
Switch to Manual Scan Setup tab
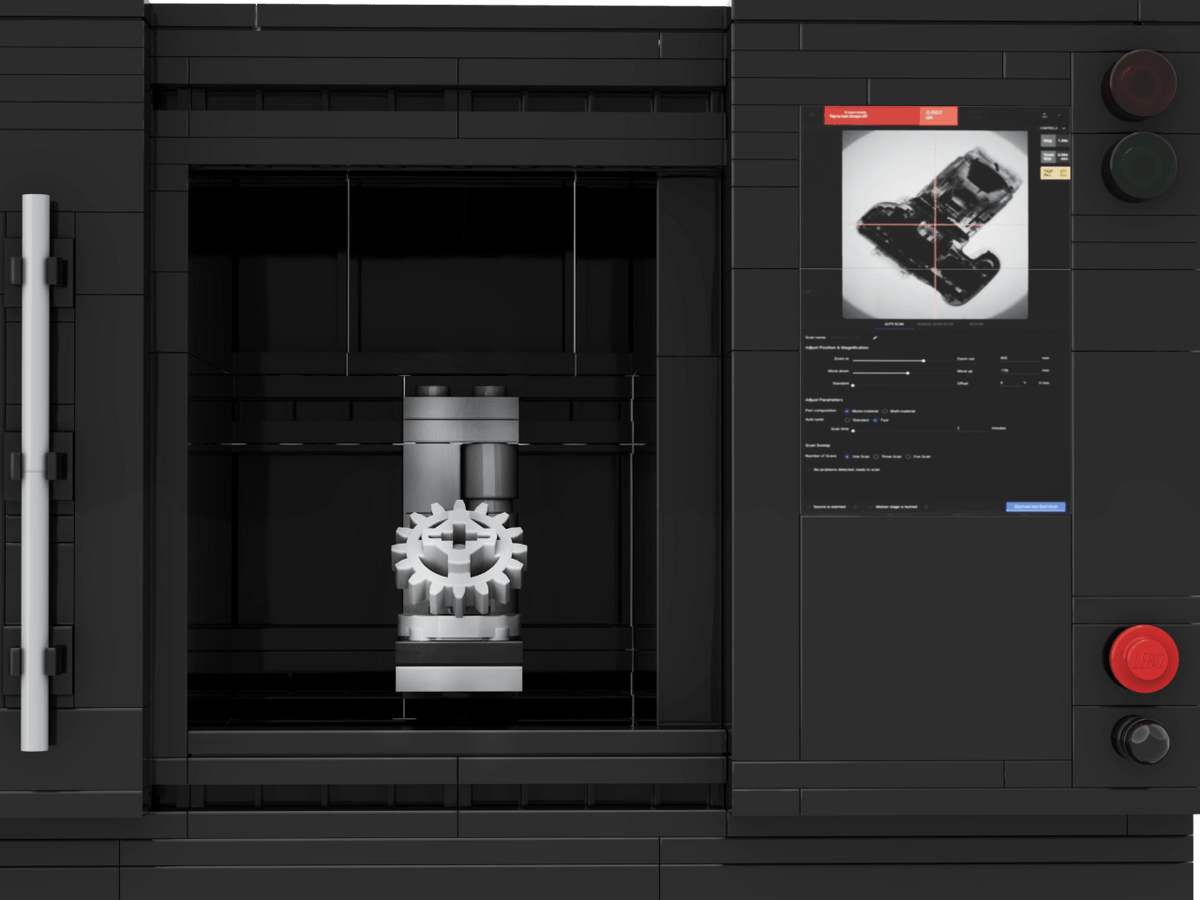click(x=935, y=324)
